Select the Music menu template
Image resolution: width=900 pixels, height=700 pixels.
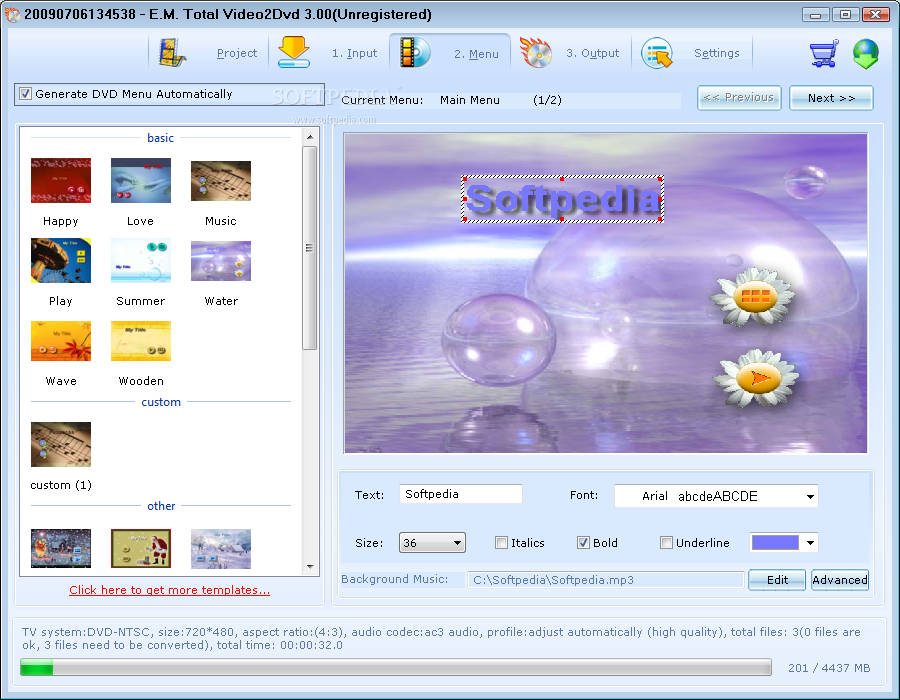point(221,180)
